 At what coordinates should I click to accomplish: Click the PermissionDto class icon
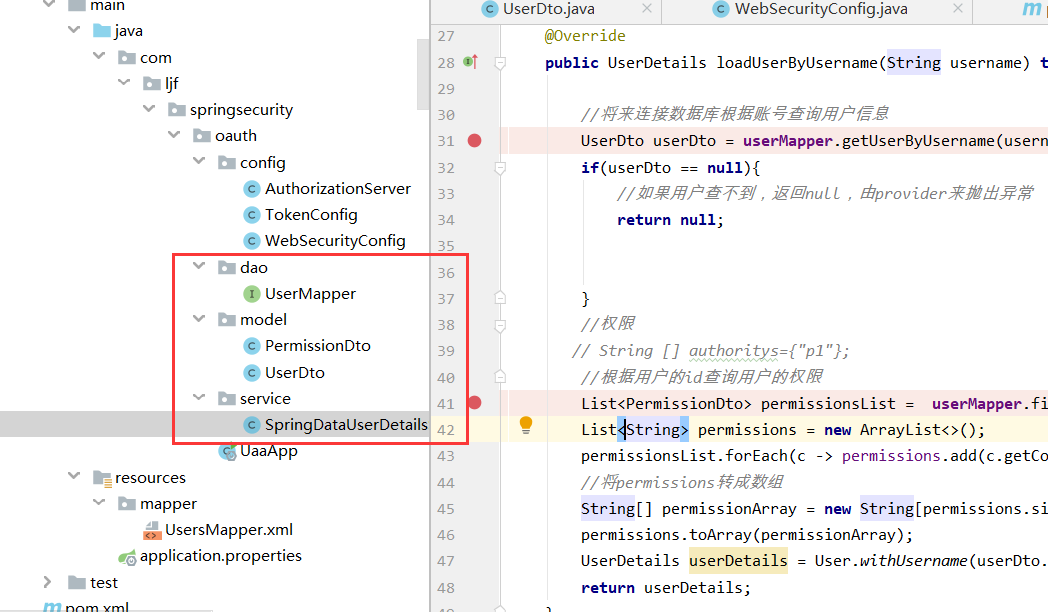251,346
